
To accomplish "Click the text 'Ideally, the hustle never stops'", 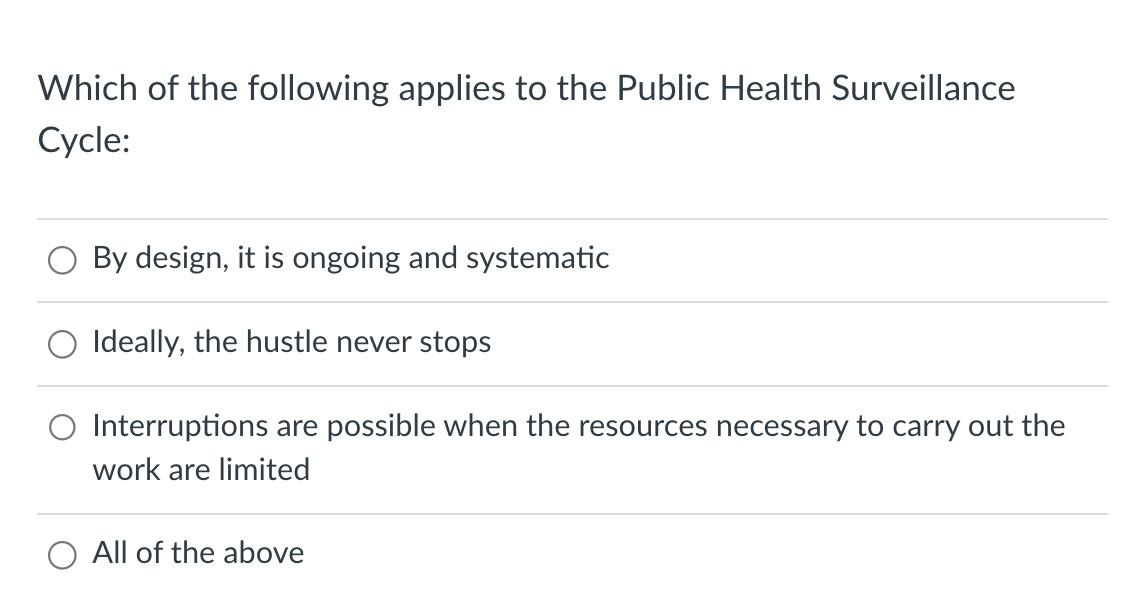I will (291, 342).
